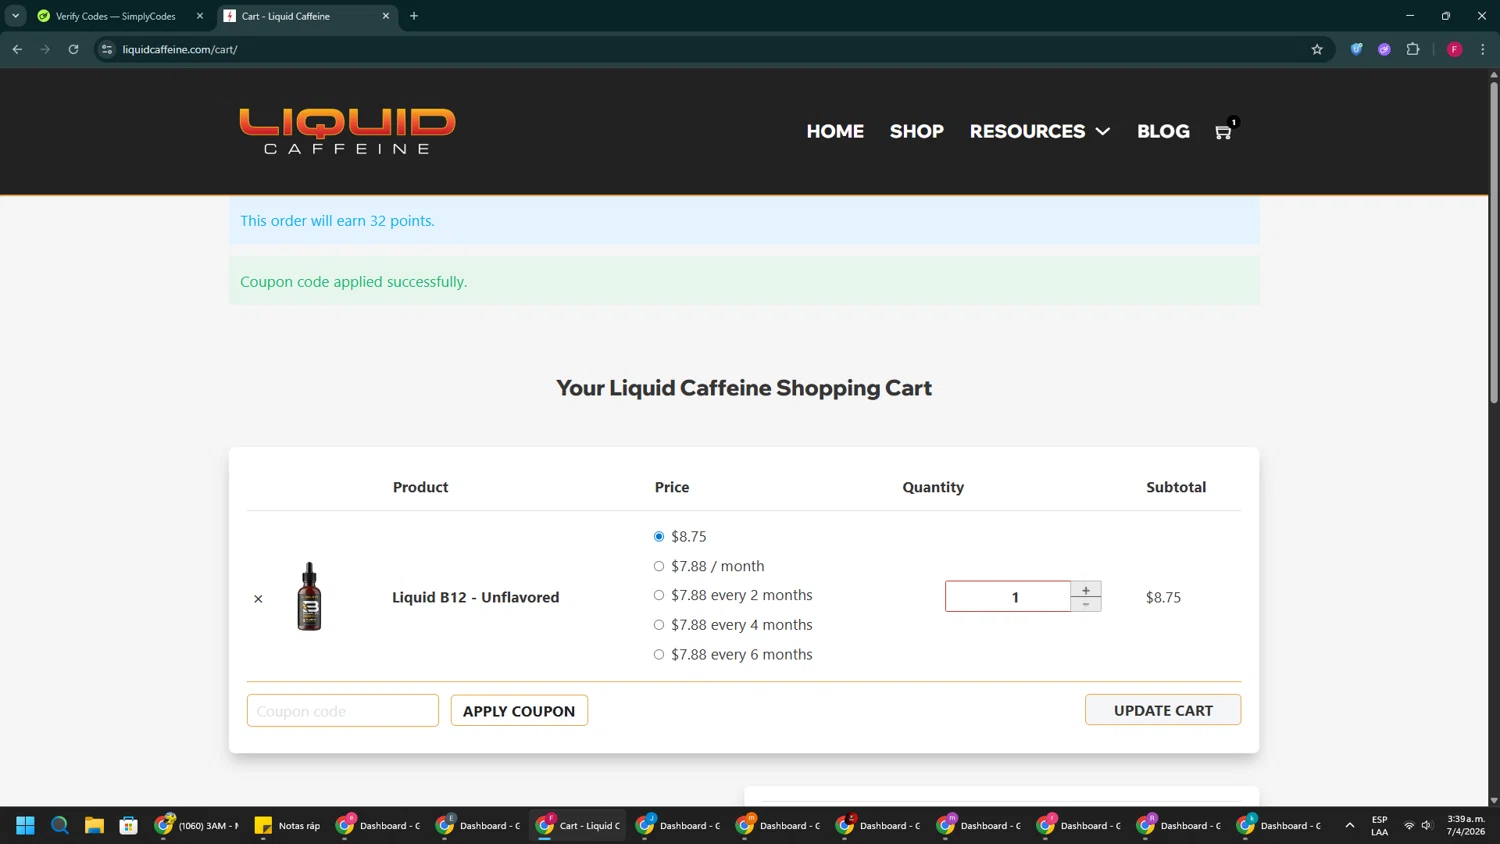Choose $7.88 every 6 months option
The image size is (1500, 844).
[x=658, y=655]
